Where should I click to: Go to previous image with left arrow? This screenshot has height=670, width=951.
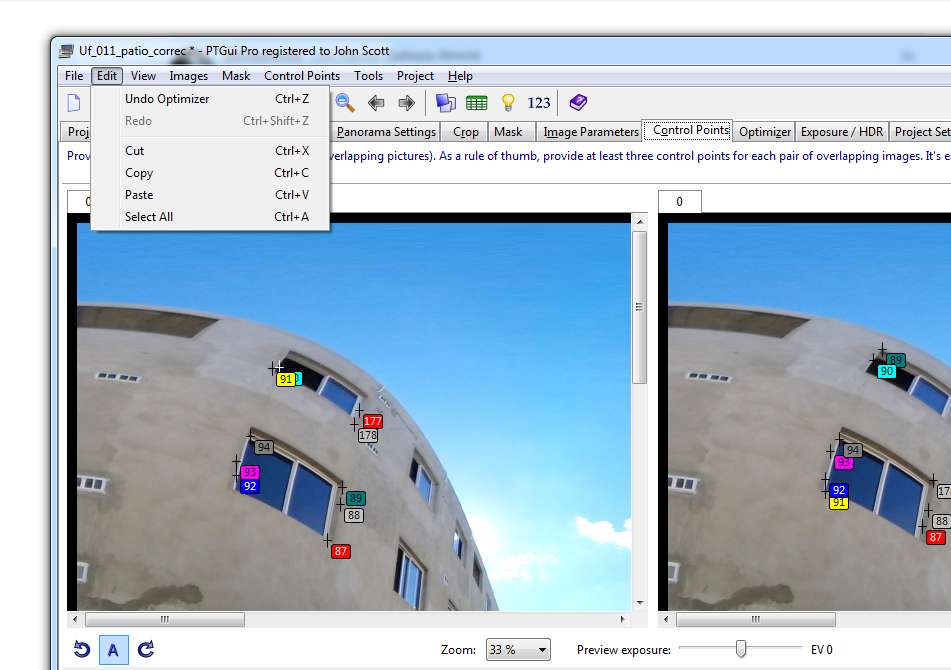376,102
